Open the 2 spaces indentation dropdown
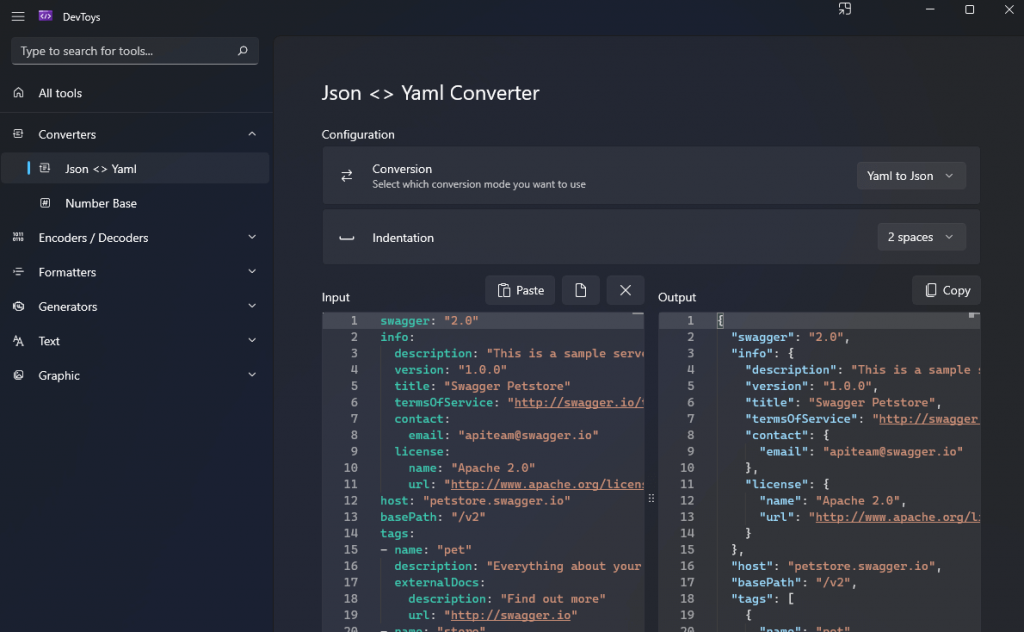 (x=921, y=237)
